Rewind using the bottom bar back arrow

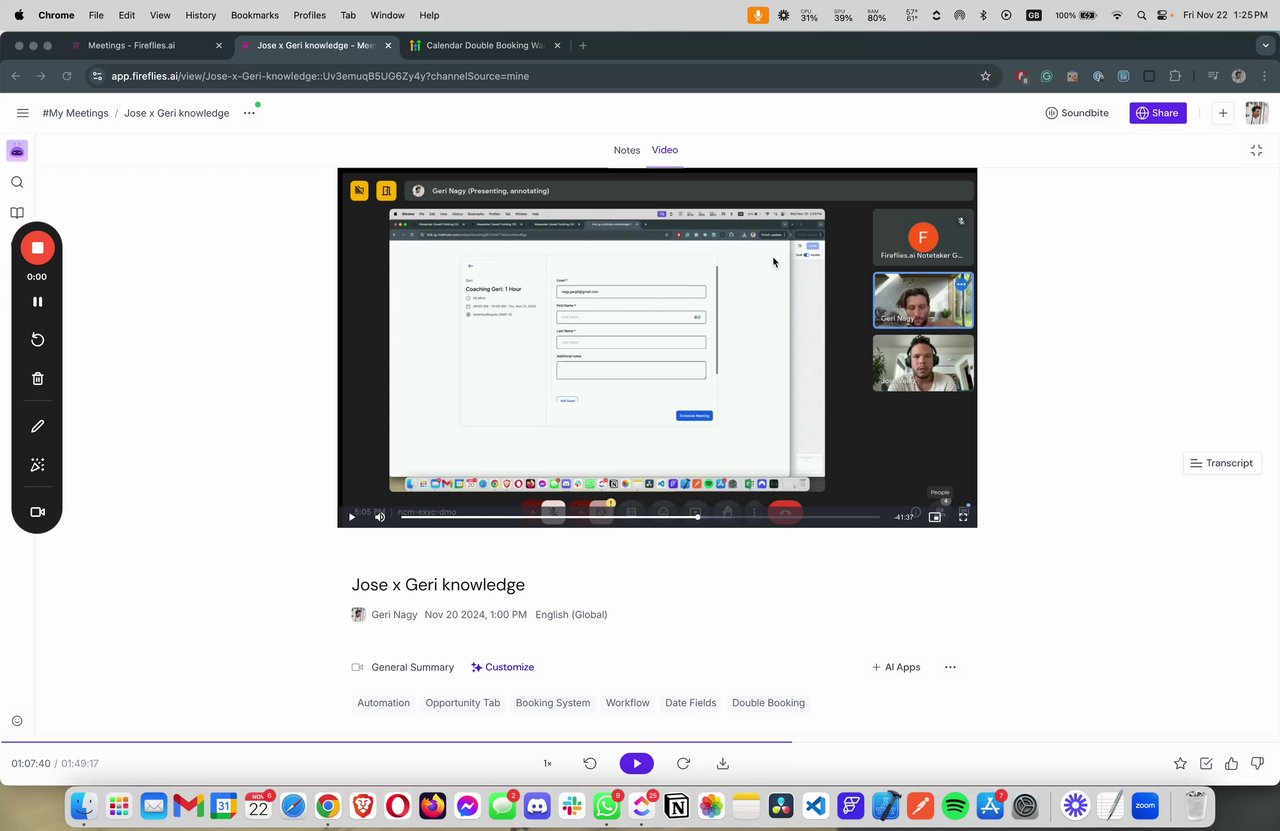pos(590,763)
